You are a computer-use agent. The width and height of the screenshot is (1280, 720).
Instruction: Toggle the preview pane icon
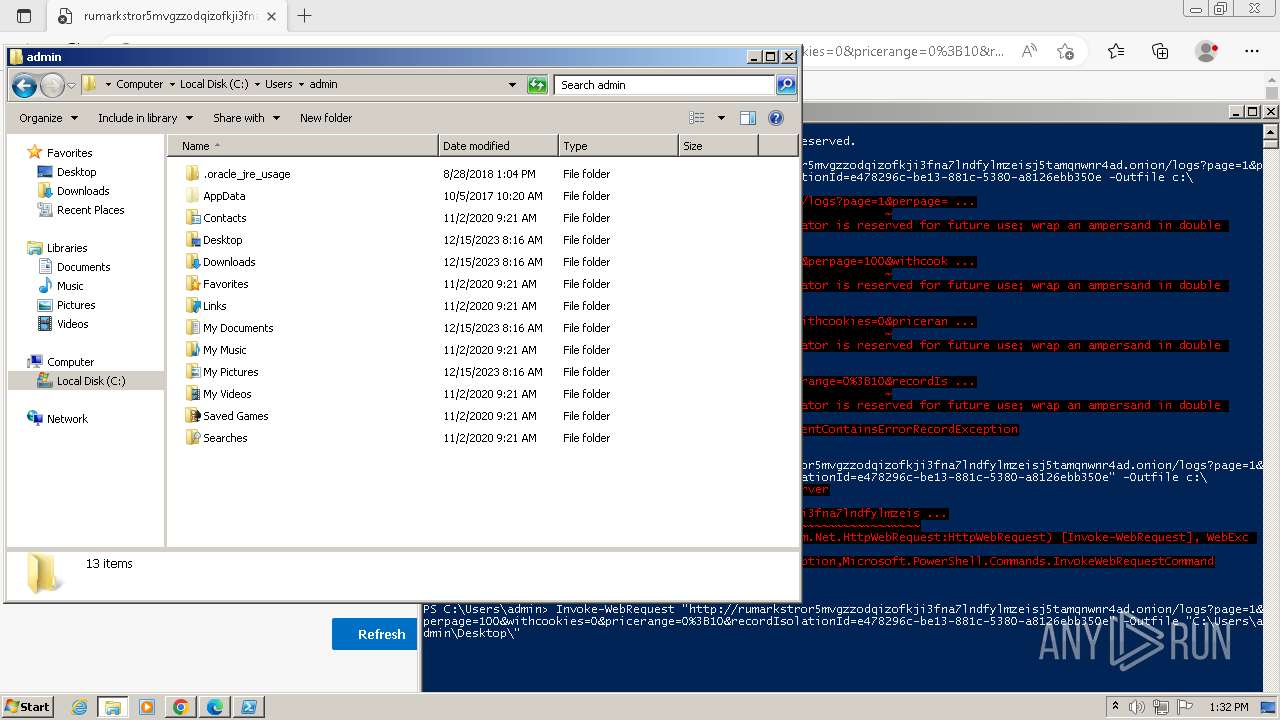(748, 118)
